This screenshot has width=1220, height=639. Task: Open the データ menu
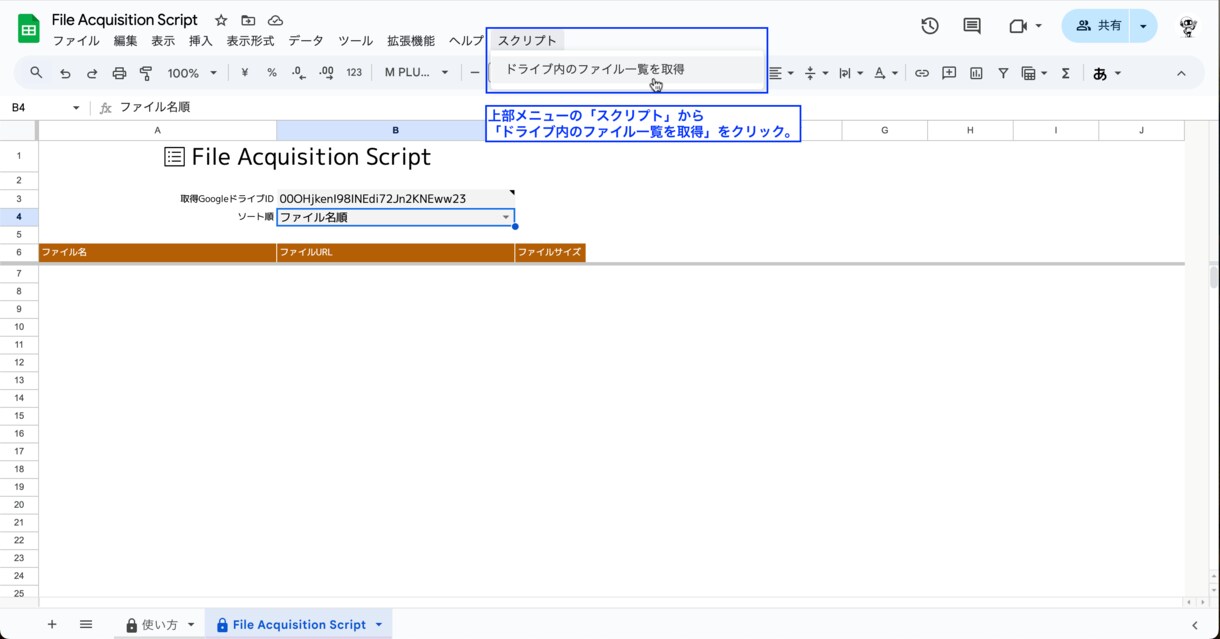pyautogui.click(x=306, y=41)
